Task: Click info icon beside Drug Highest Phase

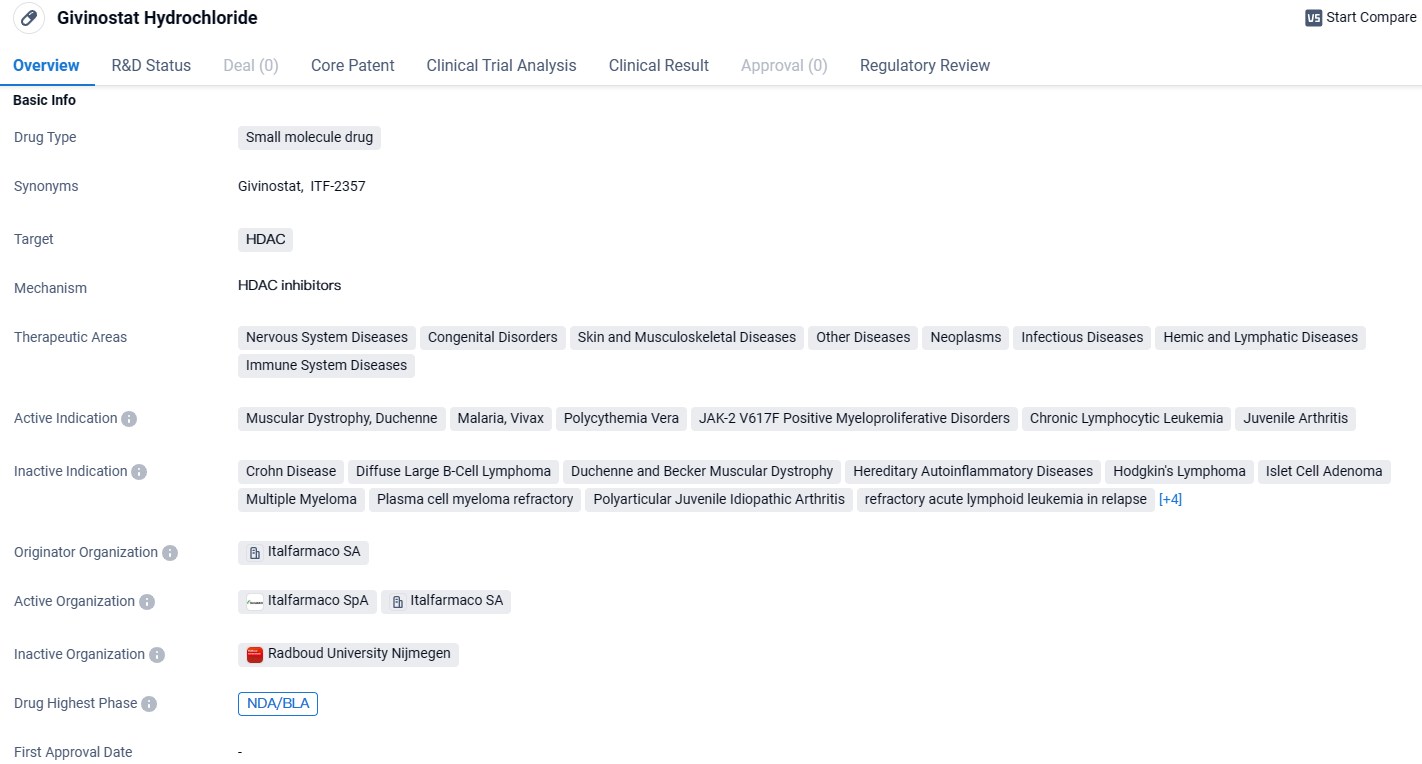Action: tap(149, 704)
